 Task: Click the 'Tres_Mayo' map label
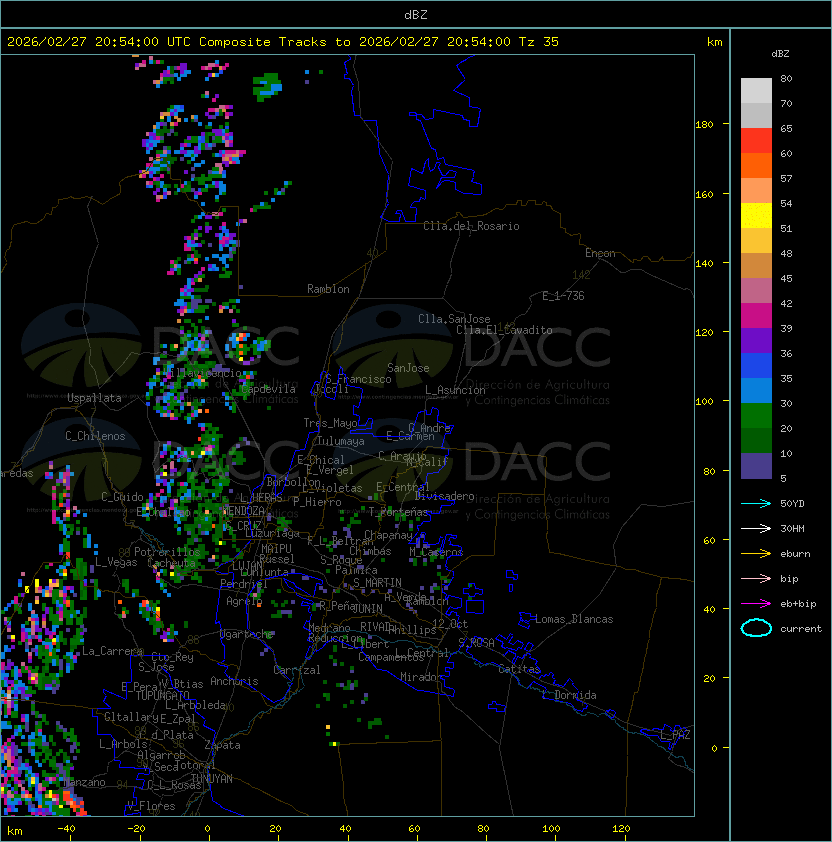pyautogui.click(x=330, y=423)
